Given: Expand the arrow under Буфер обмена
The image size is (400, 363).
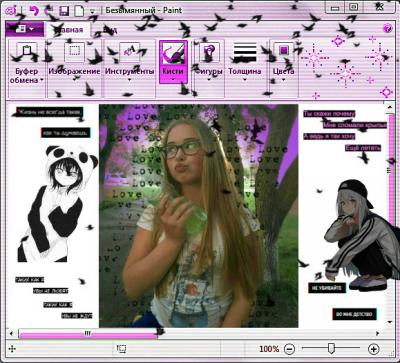Looking at the screenshot, I should click(x=42, y=80).
